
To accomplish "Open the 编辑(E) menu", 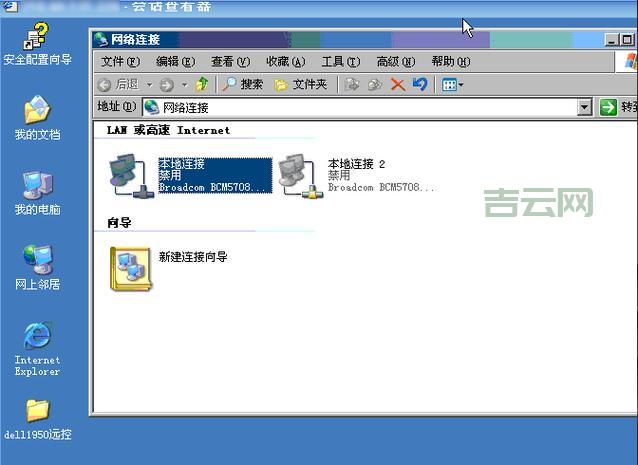I will (x=175, y=61).
